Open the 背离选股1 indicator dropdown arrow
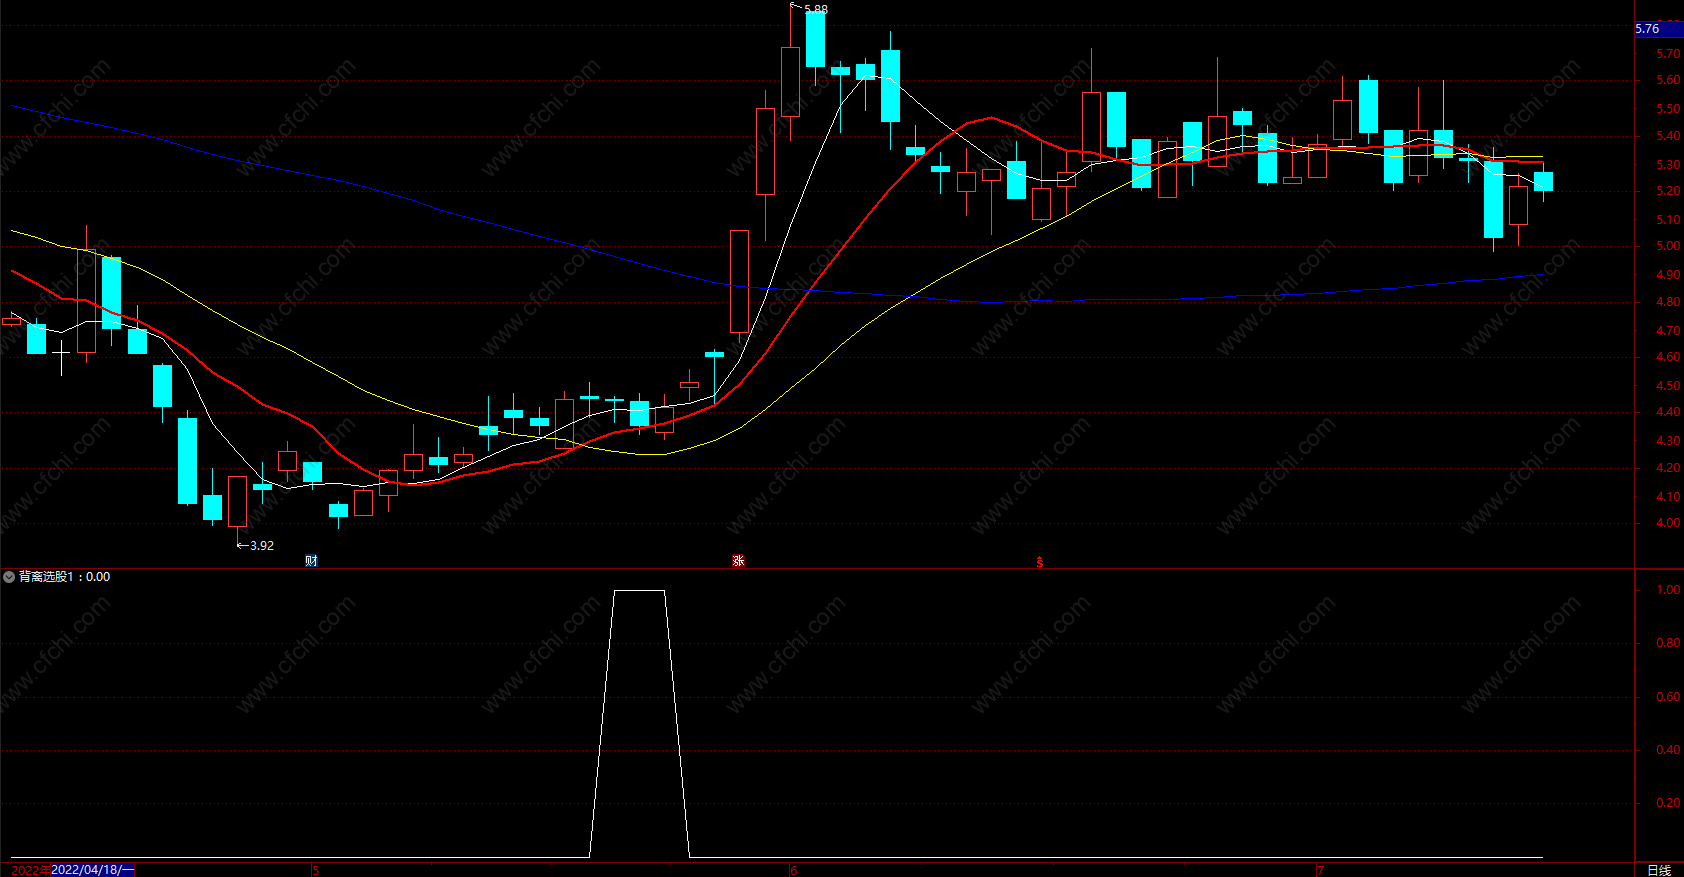 tap(9, 577)
